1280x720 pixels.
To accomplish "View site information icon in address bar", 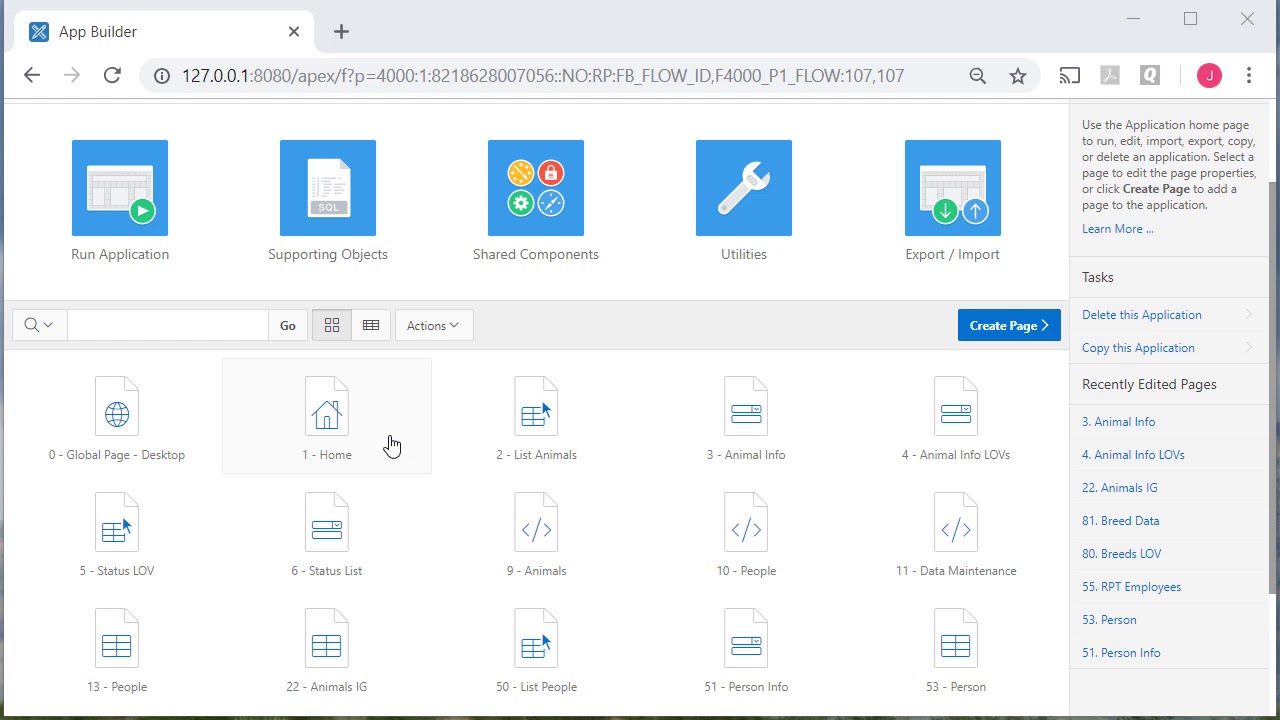I will [162, 76].
